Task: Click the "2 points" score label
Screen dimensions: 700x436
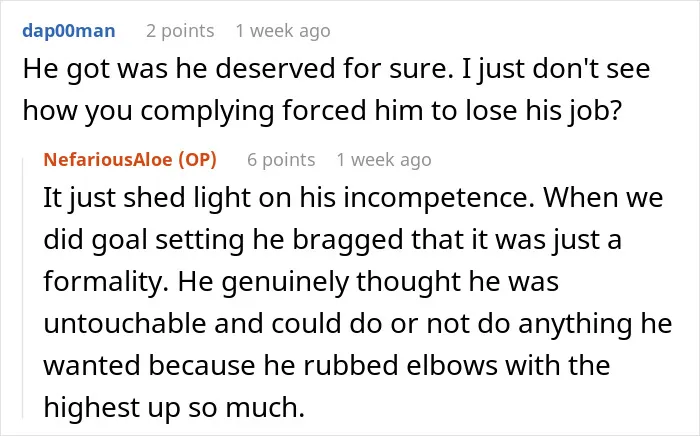Action: click(x=180, y=31)
